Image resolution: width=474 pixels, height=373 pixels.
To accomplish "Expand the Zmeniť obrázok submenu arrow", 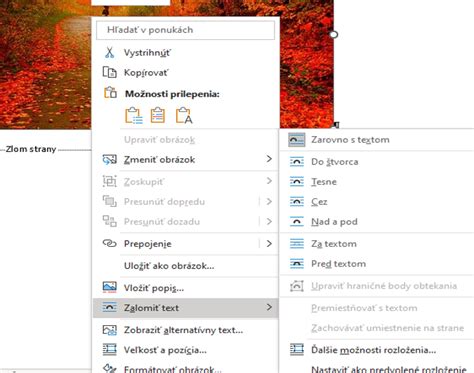I will [x=269, y=159].
